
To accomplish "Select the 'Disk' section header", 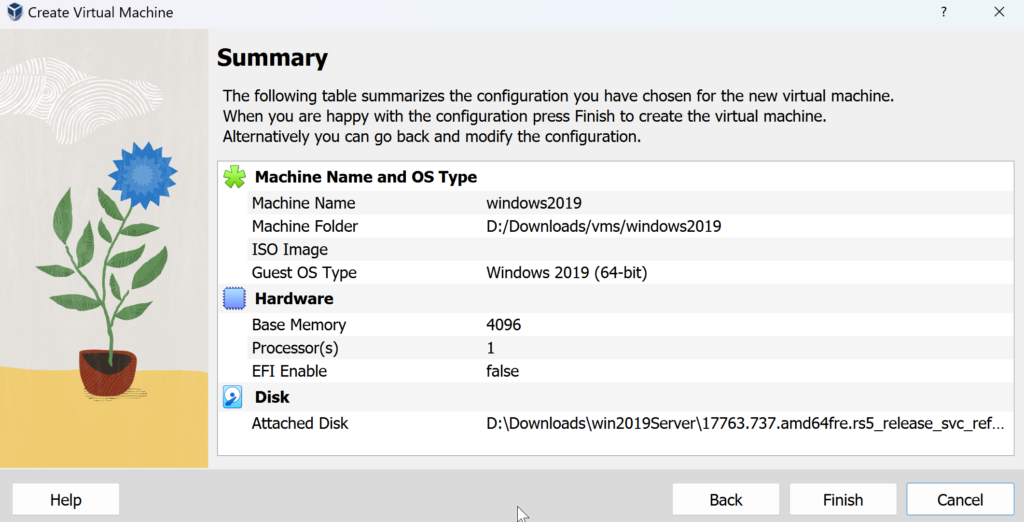I will [x=272, y=397].
